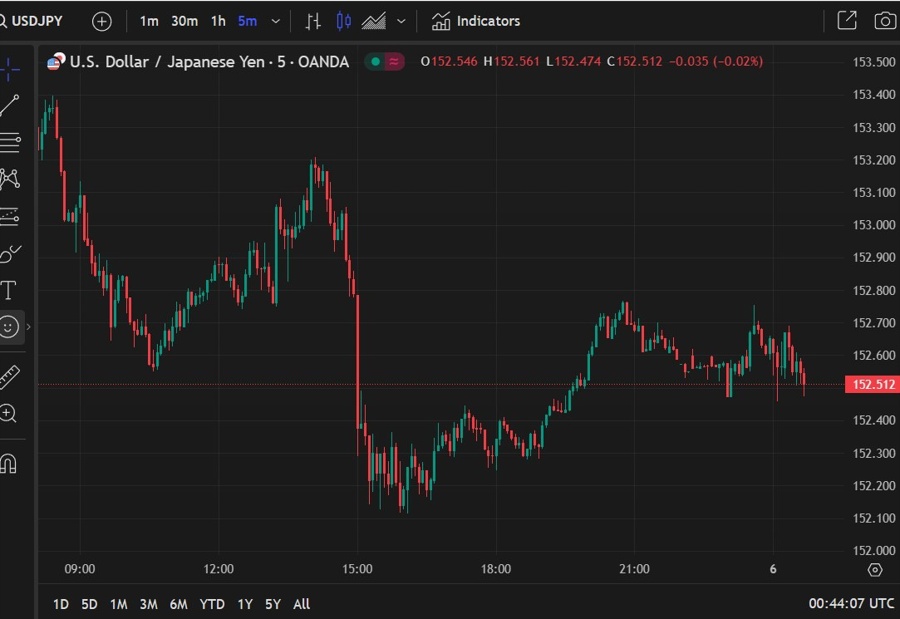Open the emoji icons tool

pos(9,327)
